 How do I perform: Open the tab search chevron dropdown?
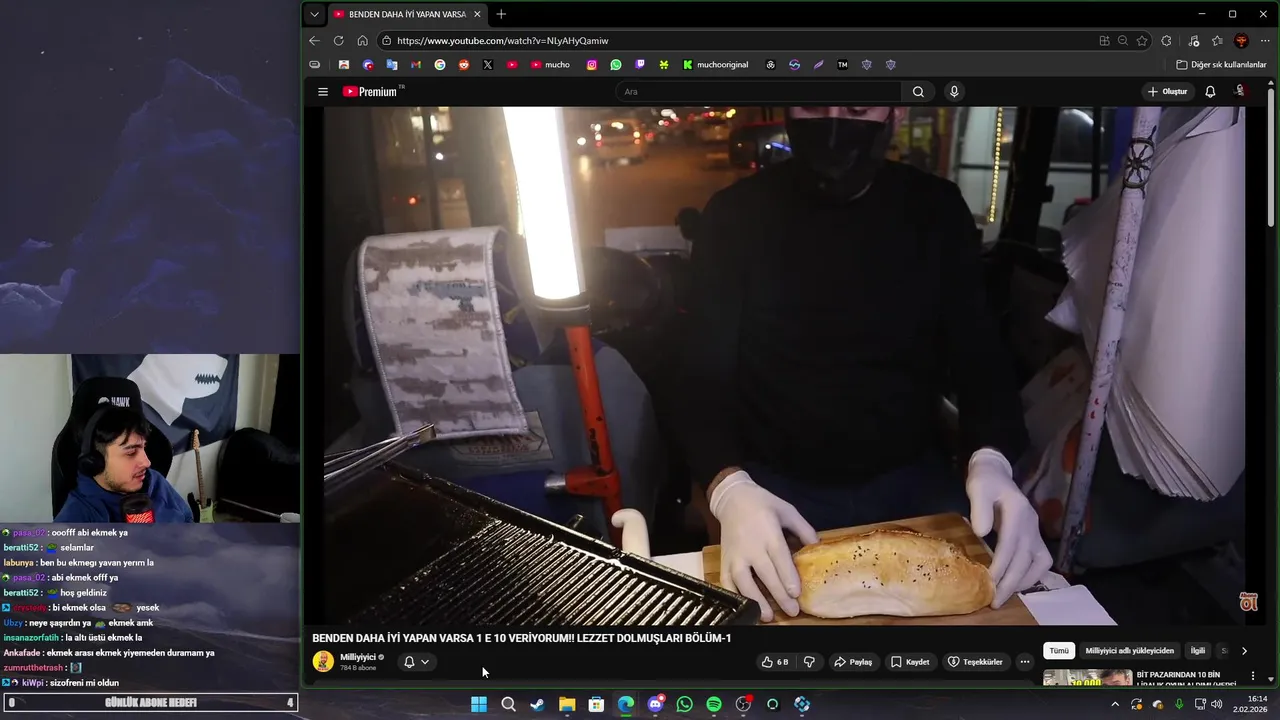[x=315, y=14]
